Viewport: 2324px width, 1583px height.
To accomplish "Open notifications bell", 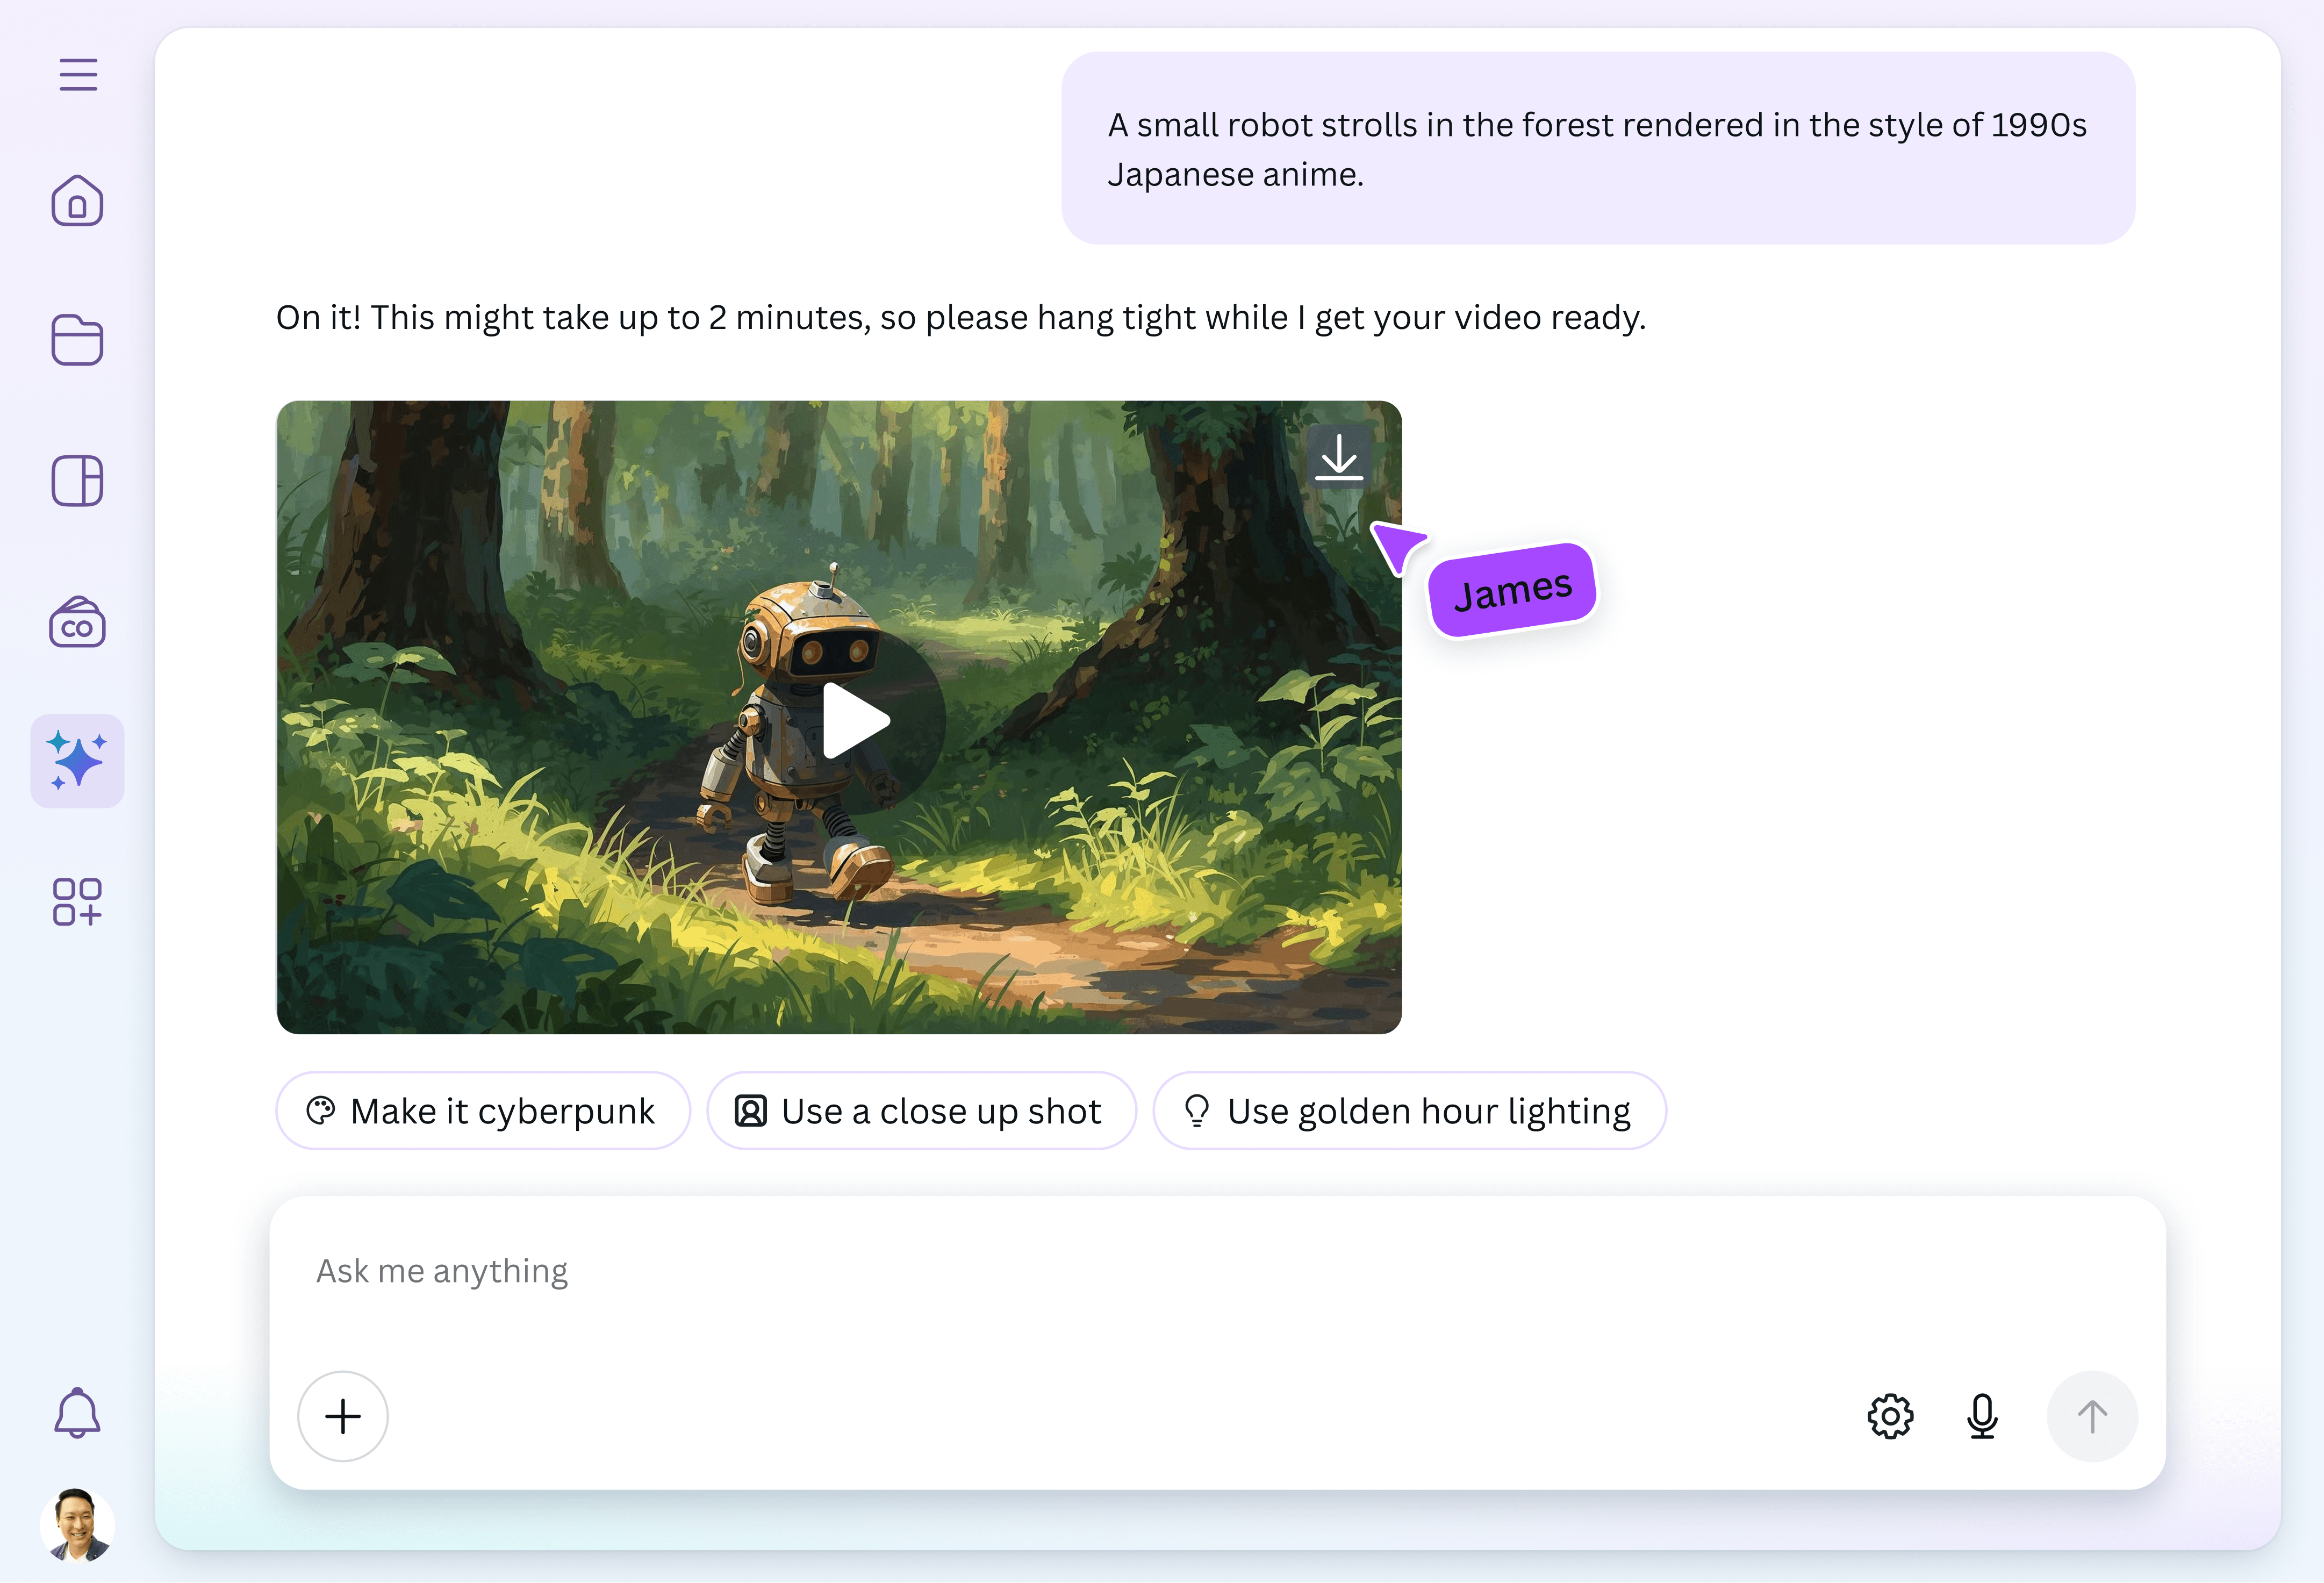I will pos(77,1412).
